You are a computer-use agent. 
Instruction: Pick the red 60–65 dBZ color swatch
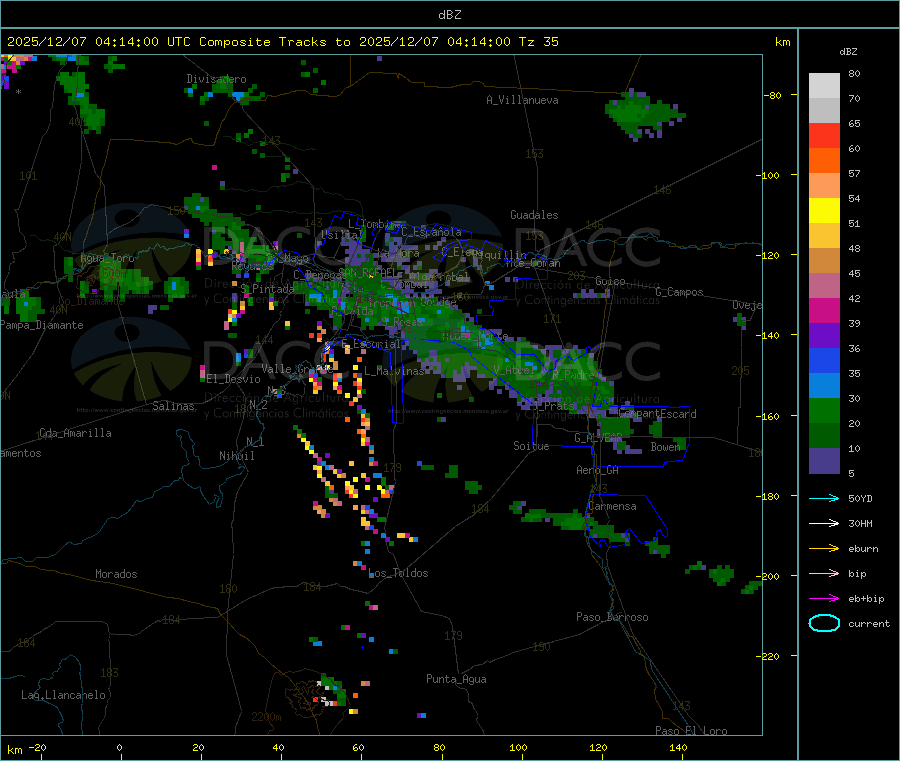pos(824,135)
